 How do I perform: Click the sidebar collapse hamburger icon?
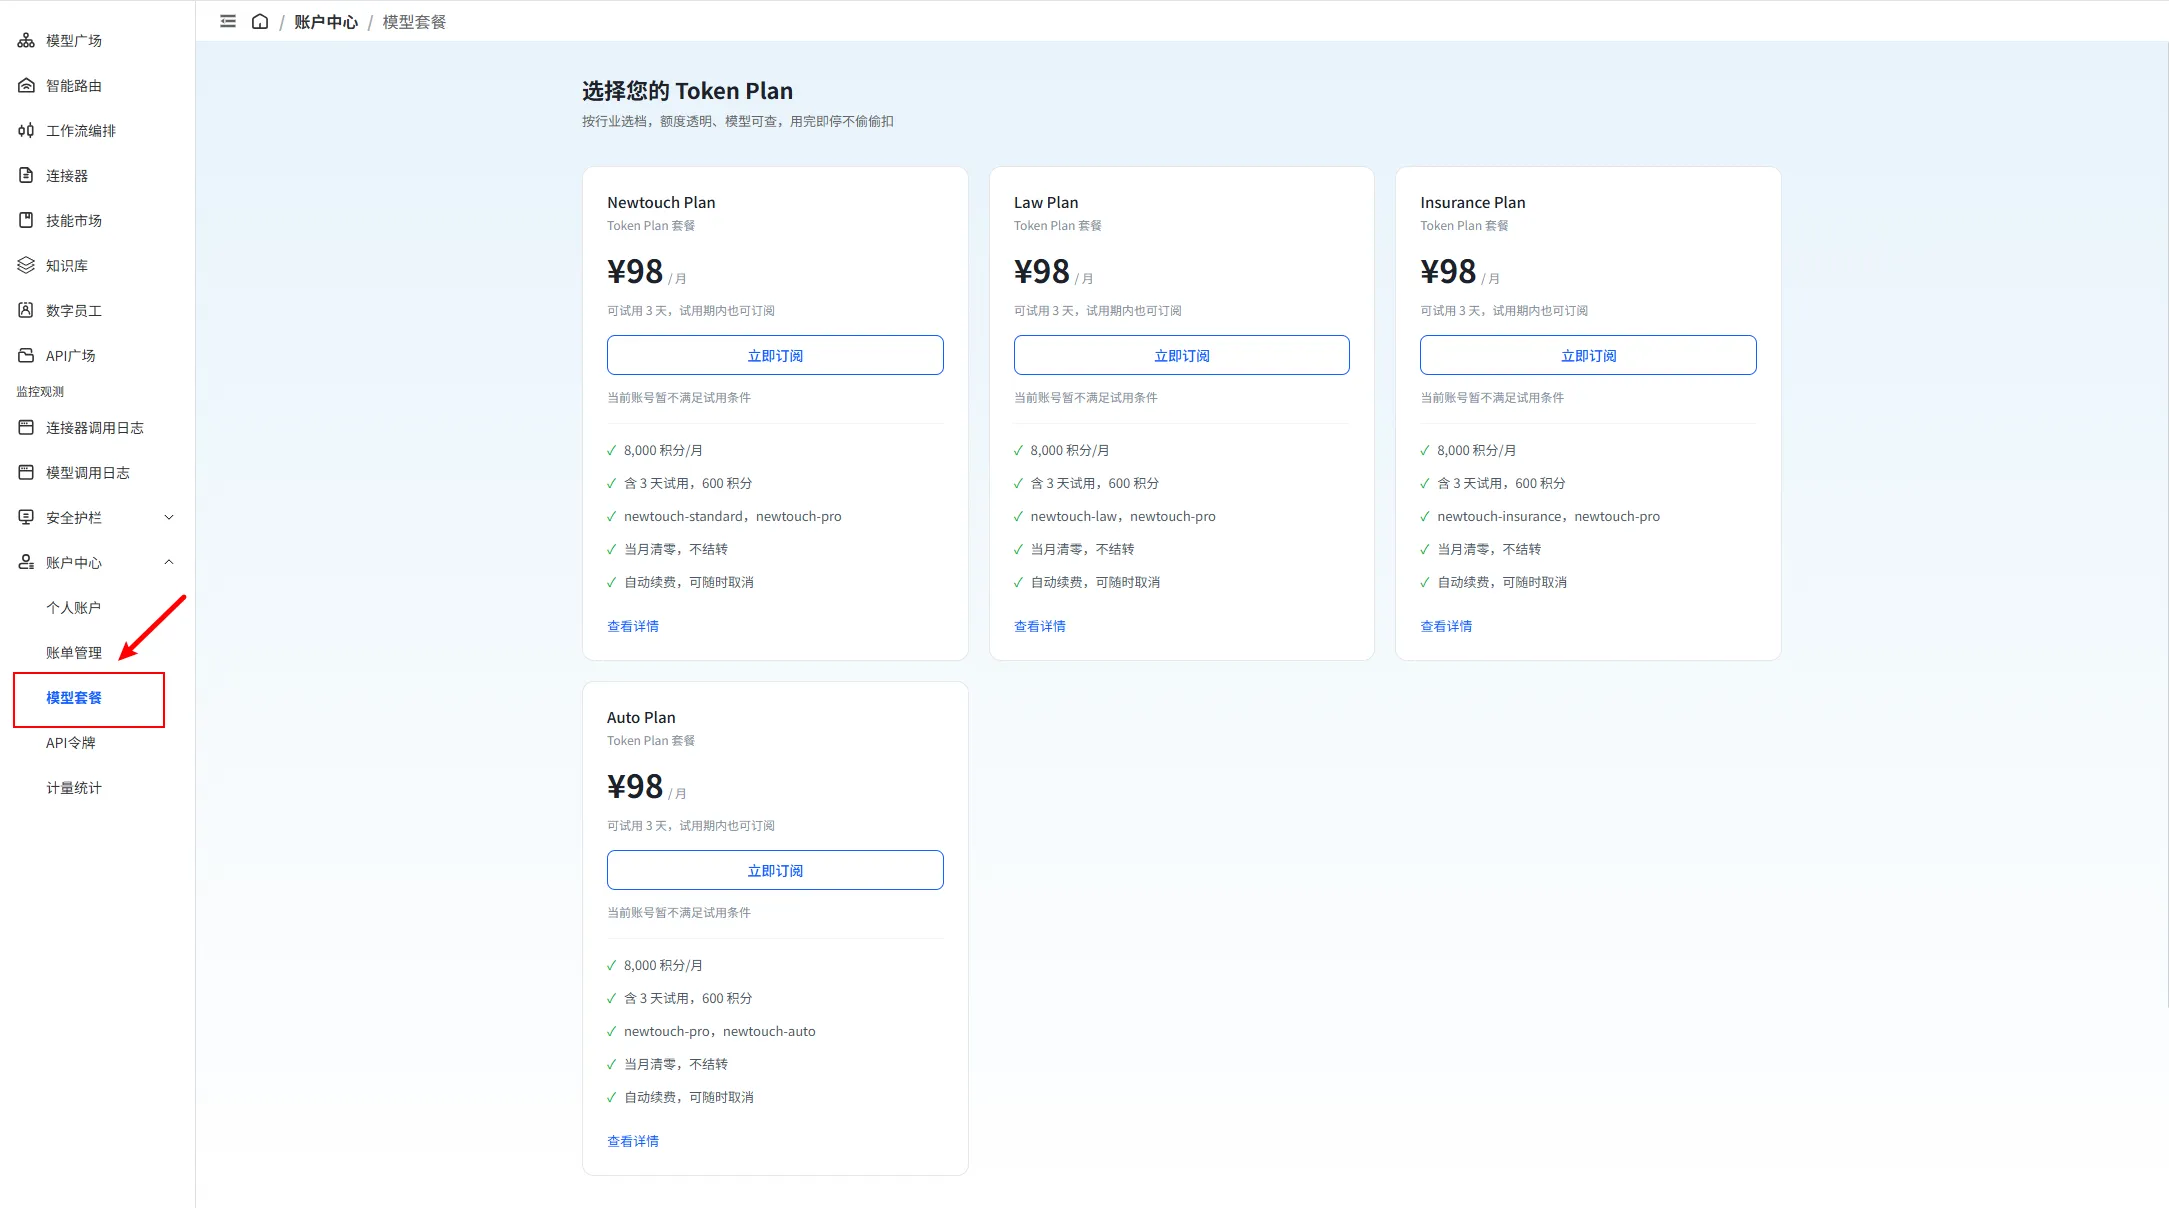(228, 21)
